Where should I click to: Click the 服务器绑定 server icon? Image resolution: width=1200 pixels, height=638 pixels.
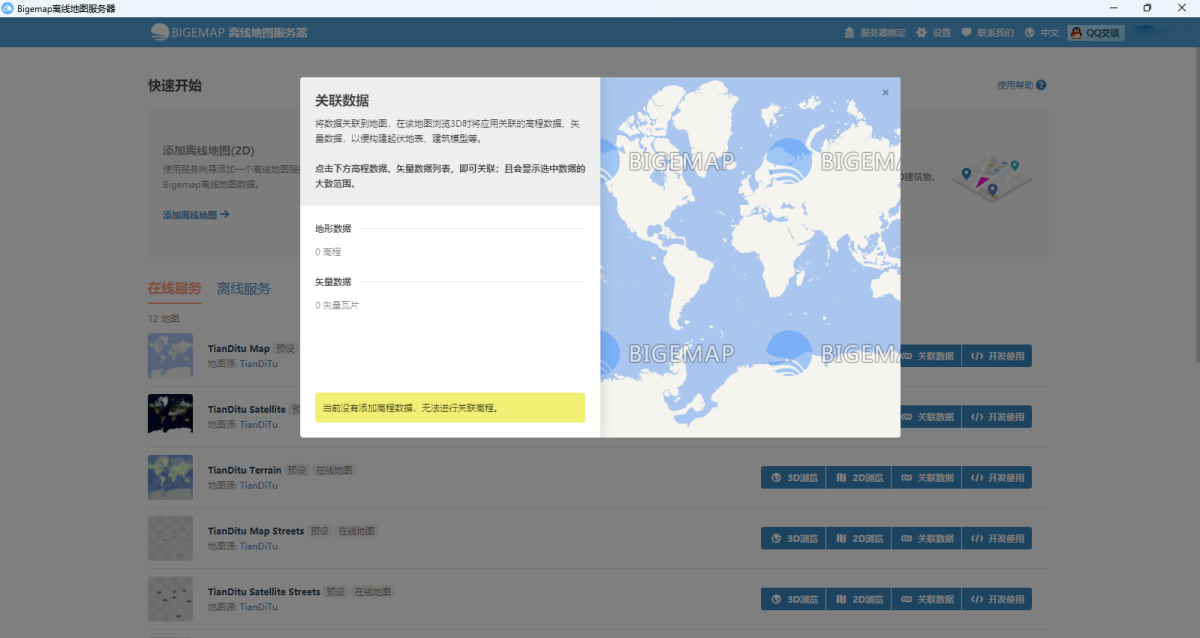[849, 33]
